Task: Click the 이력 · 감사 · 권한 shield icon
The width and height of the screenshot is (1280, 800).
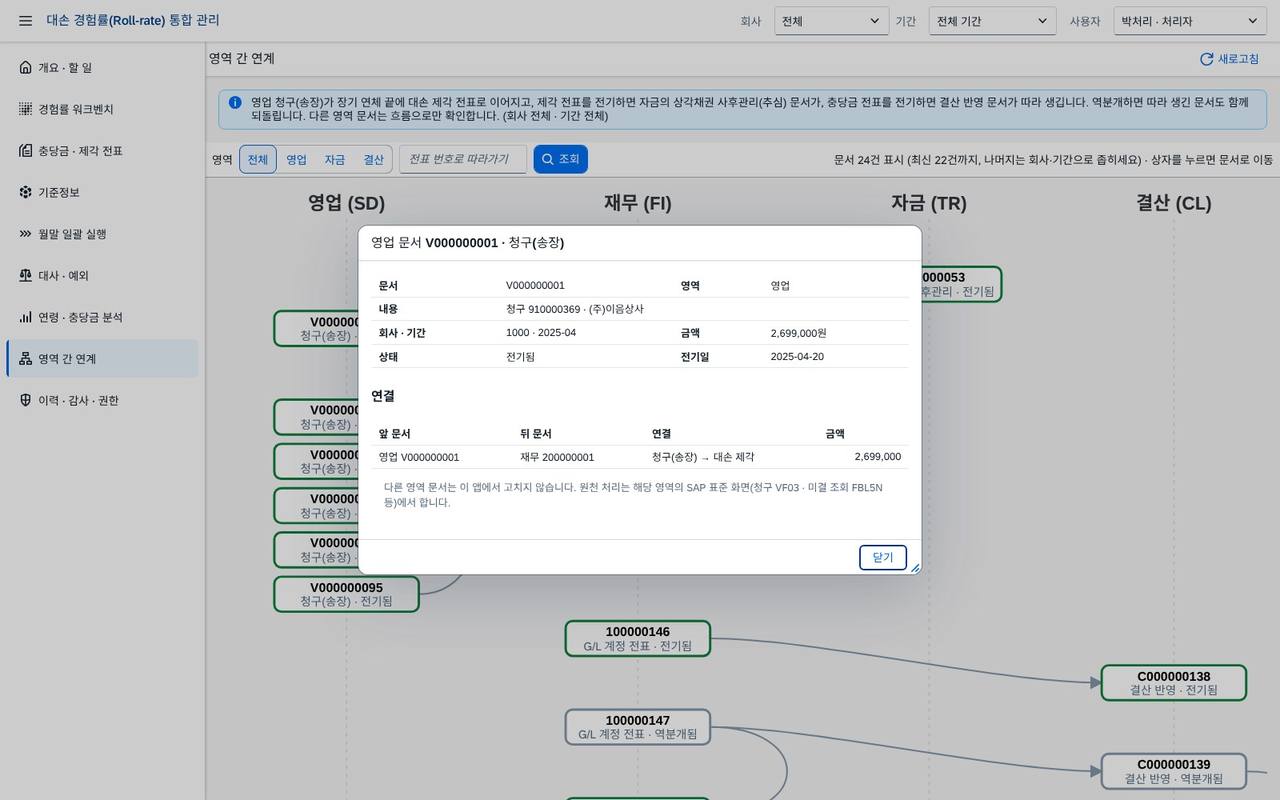Action: (25, 400)
